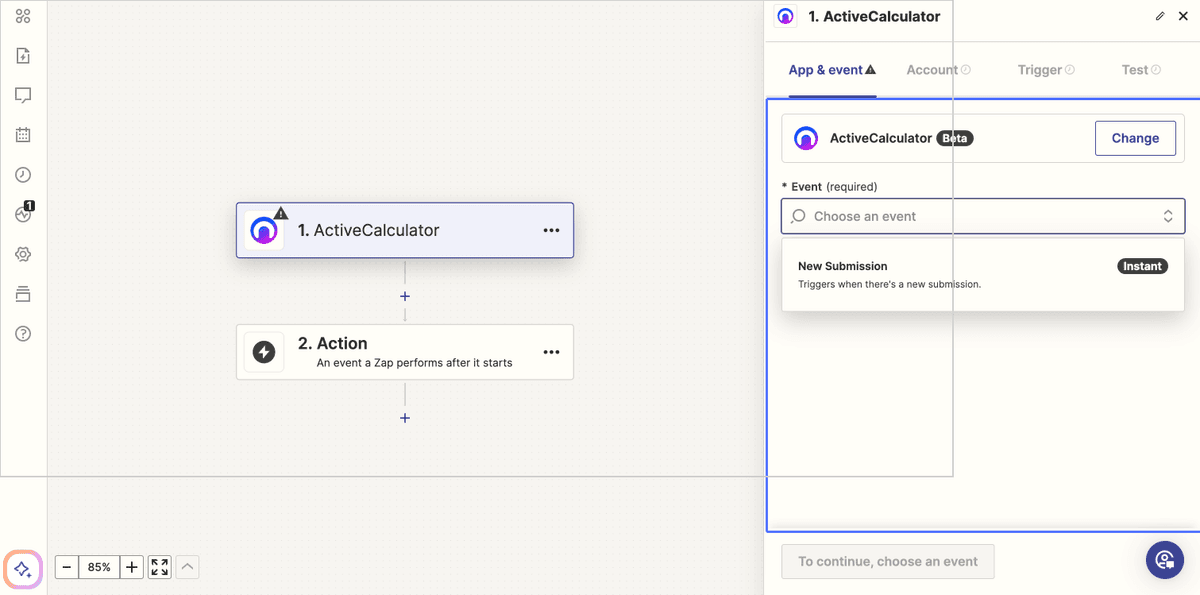Switch to the Account tab
1200x595 pixels.
tap(939, 70)
